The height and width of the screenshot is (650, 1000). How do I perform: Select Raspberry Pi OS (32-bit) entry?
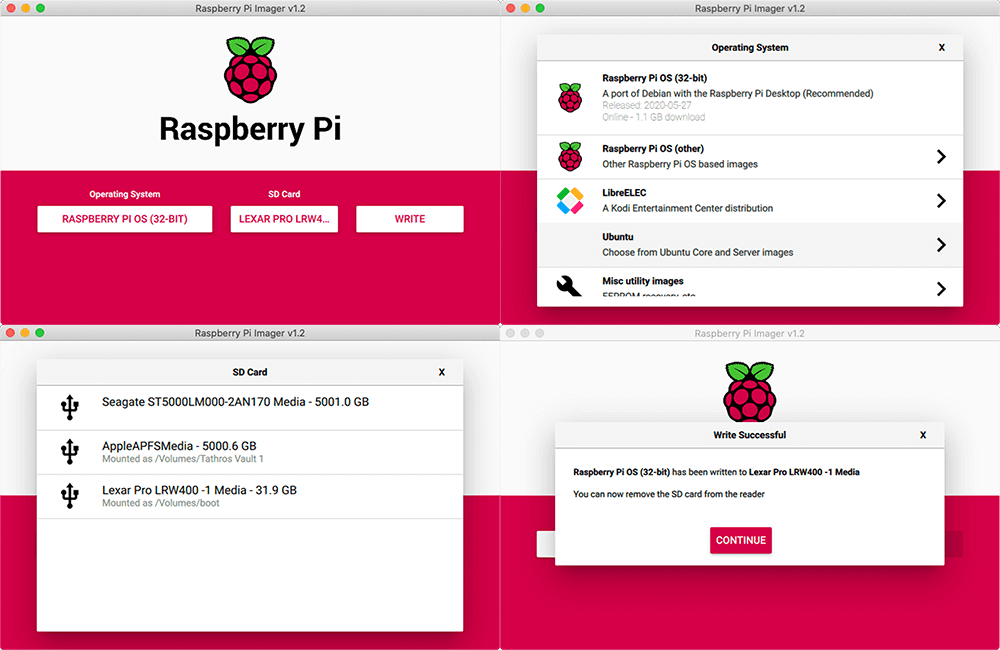750,98
